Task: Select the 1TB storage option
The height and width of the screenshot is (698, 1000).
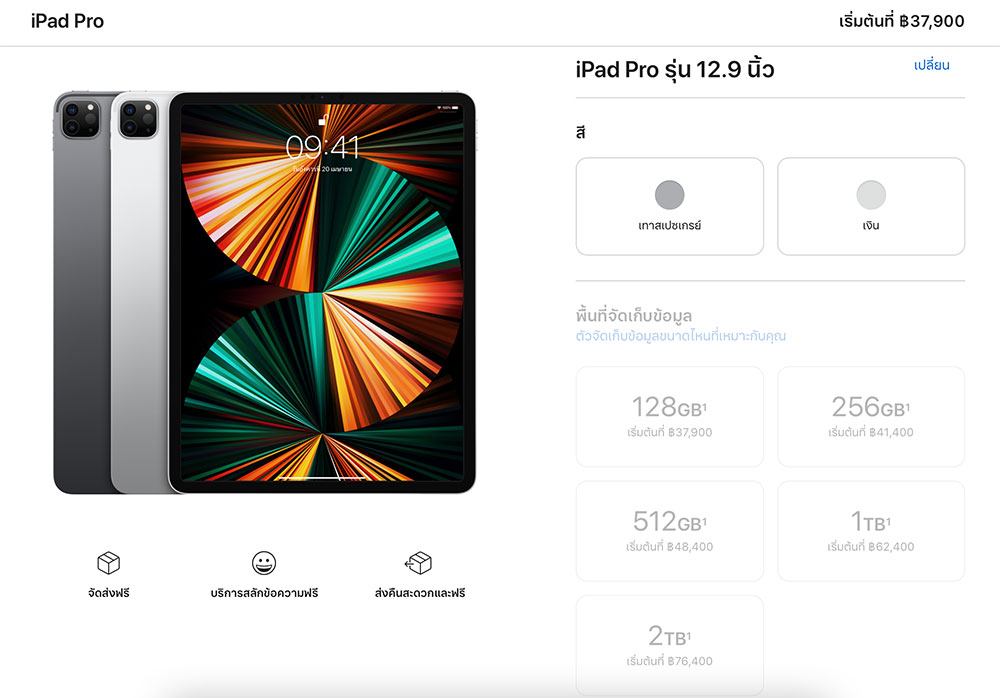Action: (871, 531)
